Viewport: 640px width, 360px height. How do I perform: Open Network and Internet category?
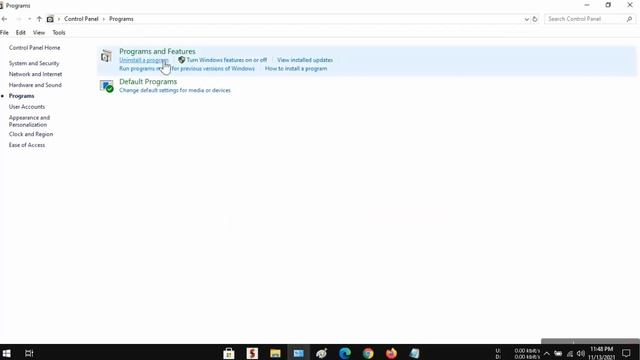(x=36, y=74)
